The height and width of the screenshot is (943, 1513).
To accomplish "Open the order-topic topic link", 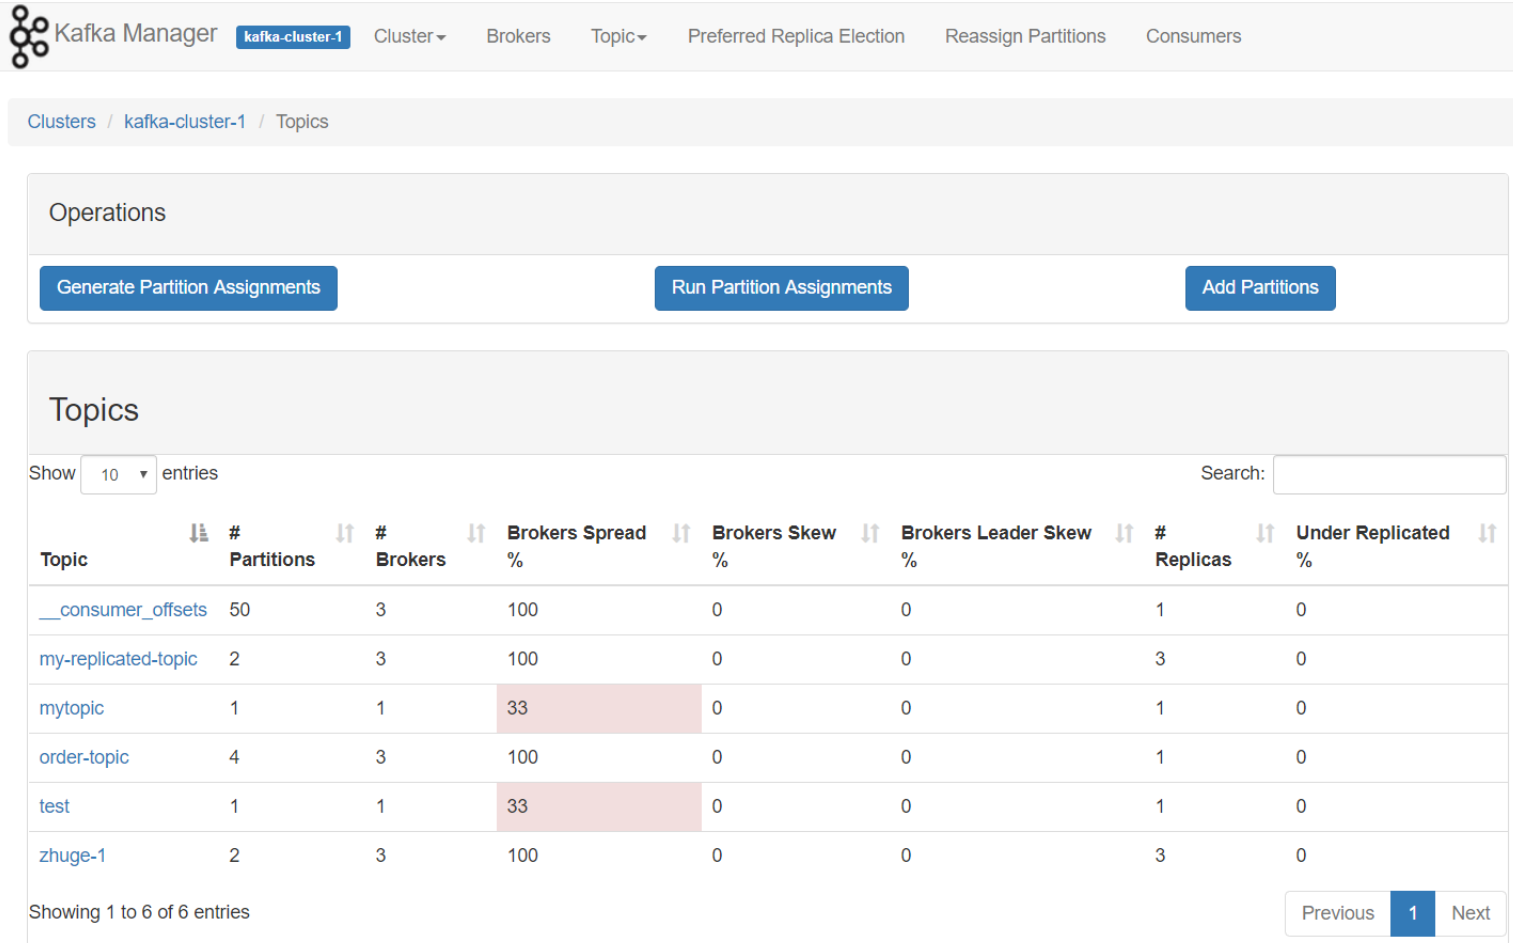I will pos(84,757).
